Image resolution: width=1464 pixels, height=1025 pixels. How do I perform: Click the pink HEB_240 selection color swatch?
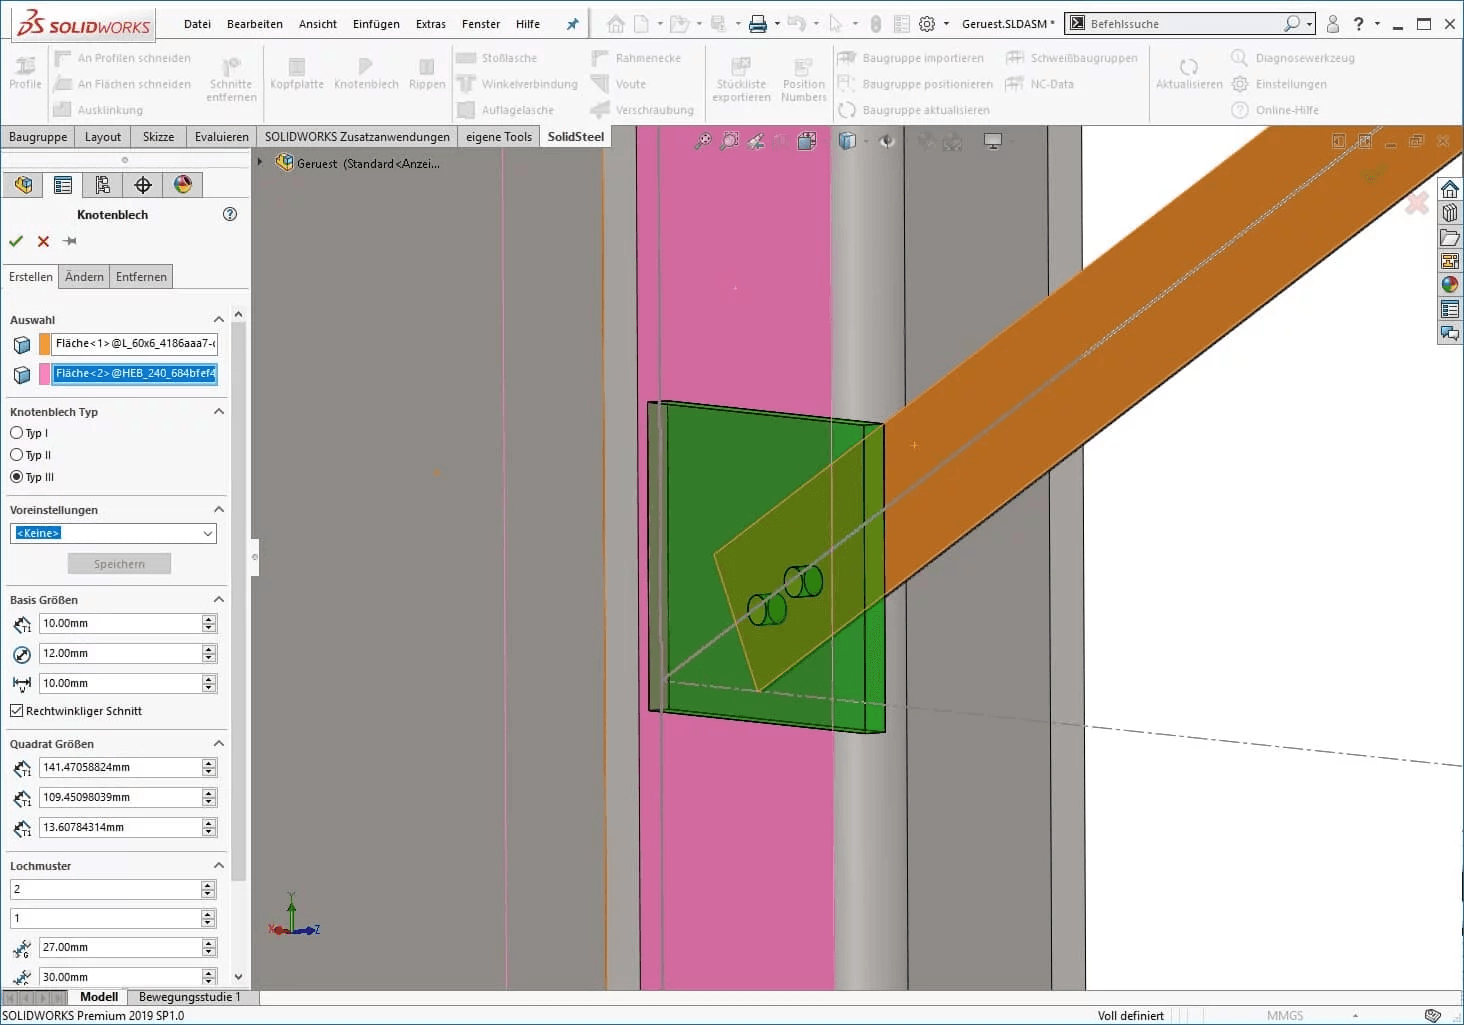coord(44,374)
